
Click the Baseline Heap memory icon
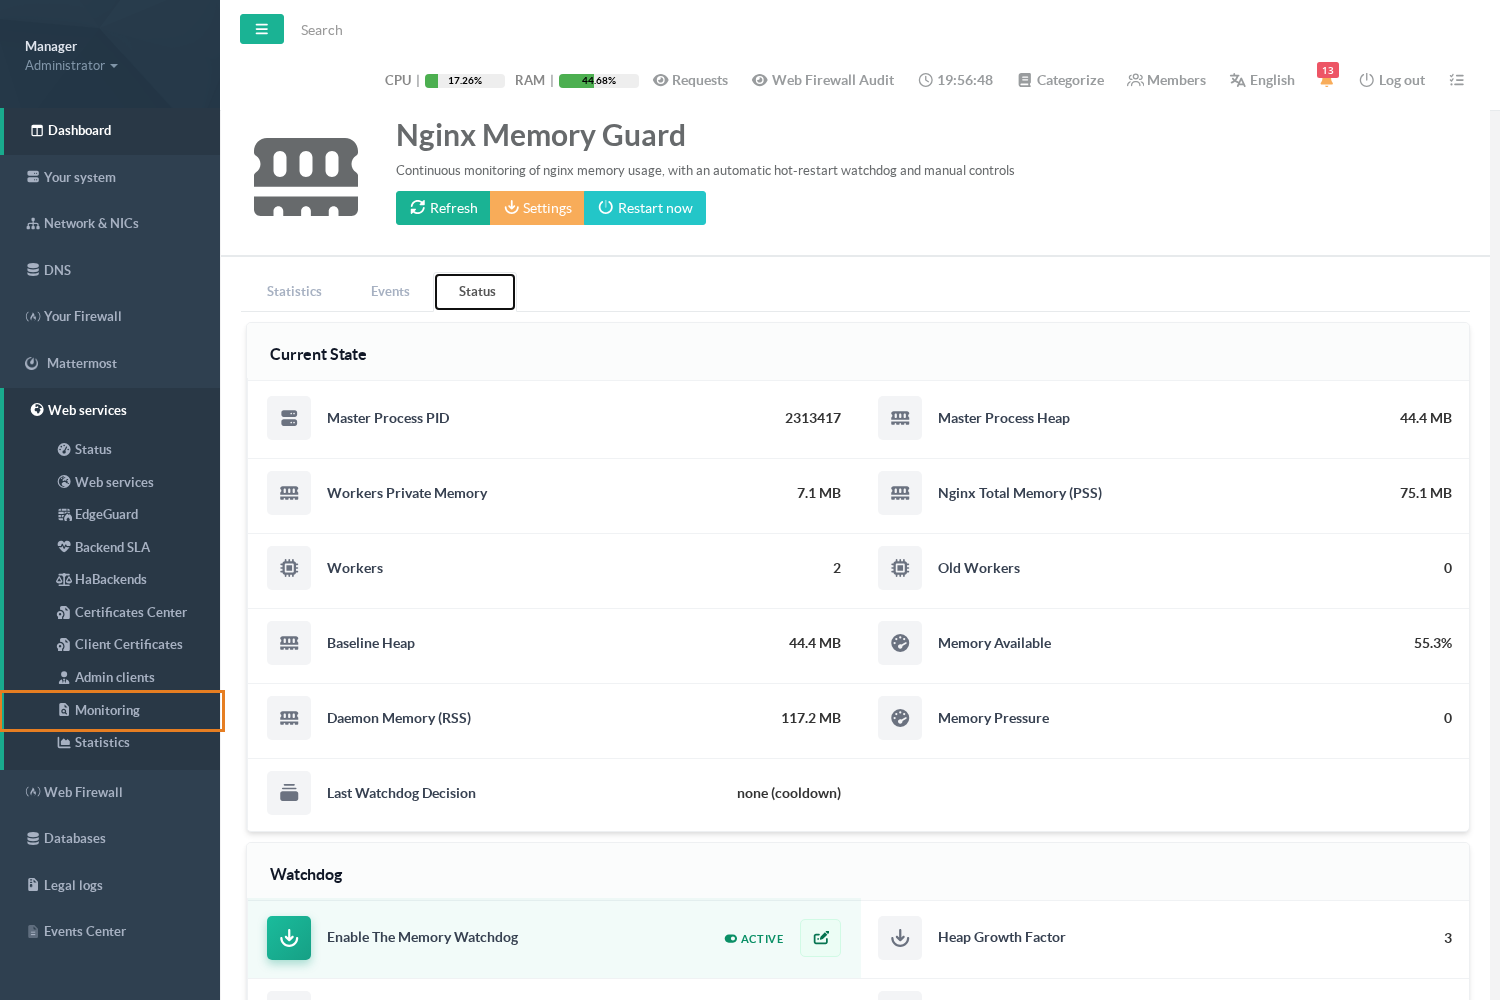(x=289, y=643)
